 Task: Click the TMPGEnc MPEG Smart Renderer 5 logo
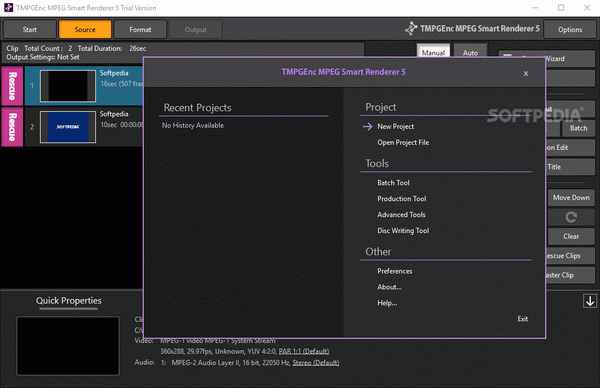point(472,29)
